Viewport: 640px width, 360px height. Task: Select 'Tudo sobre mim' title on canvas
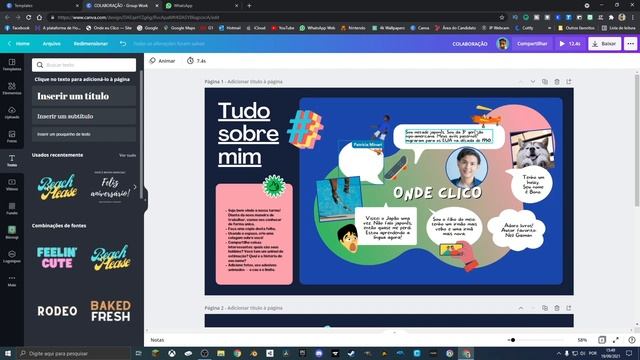tap(248, 134)
